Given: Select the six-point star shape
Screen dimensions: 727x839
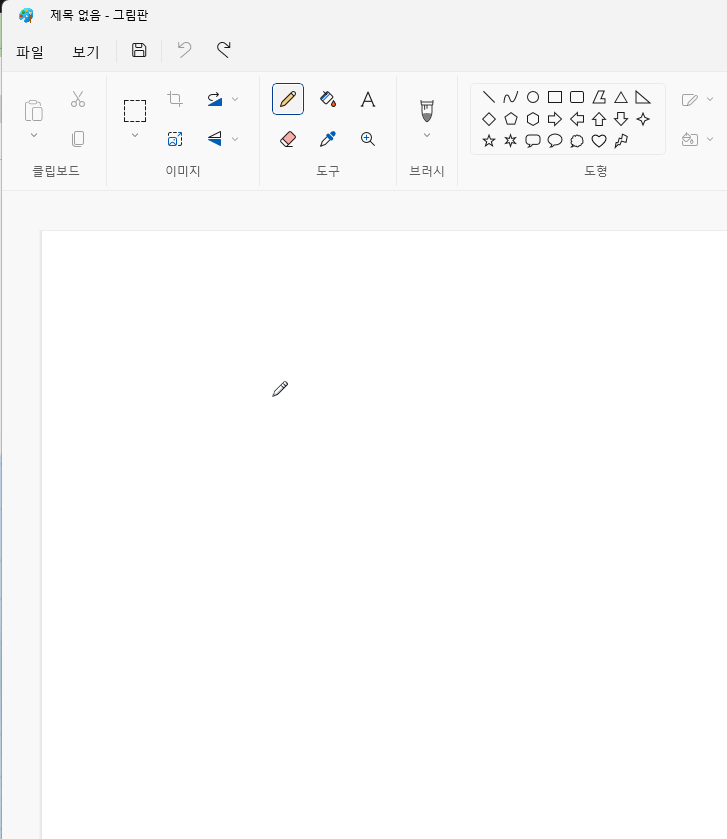Looking at the screenshot, I should [x=510, y=141].
